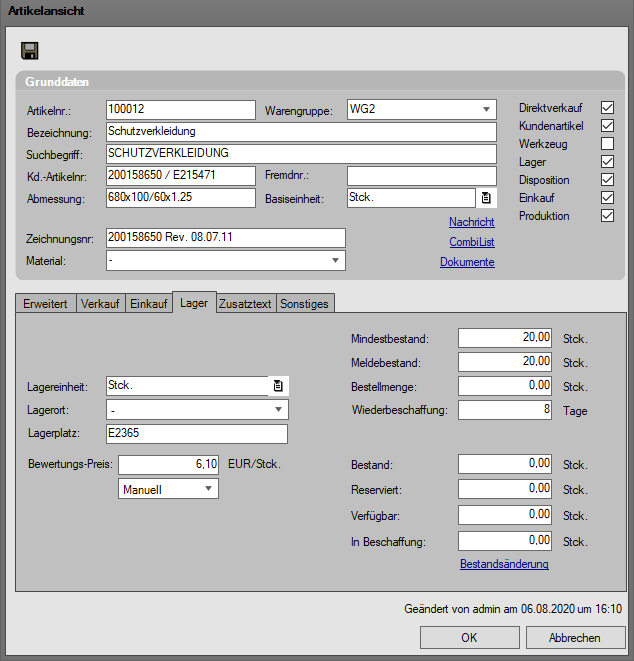Open the Material dropdown

click(335, 261)
